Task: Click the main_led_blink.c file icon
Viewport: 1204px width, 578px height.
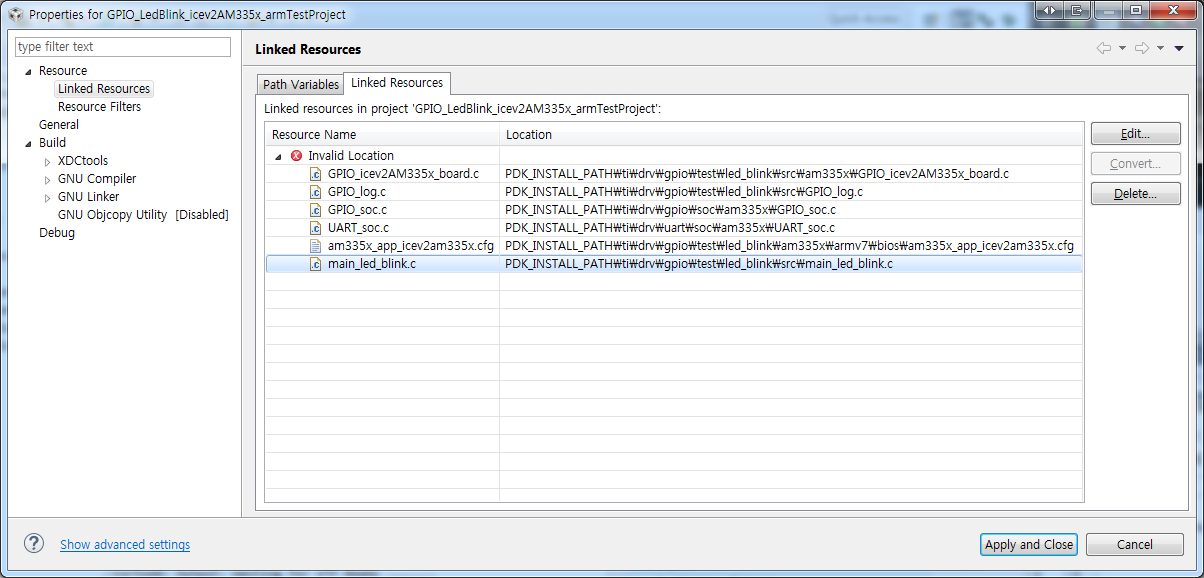Action: (x=316, y=264)
